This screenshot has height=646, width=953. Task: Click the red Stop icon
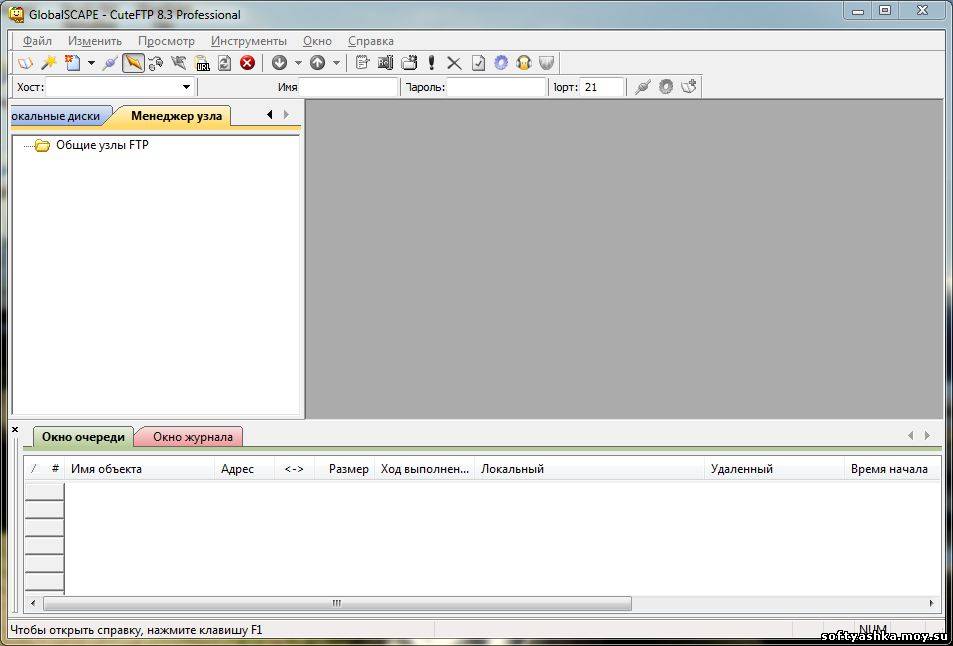[x=247, y=63]
